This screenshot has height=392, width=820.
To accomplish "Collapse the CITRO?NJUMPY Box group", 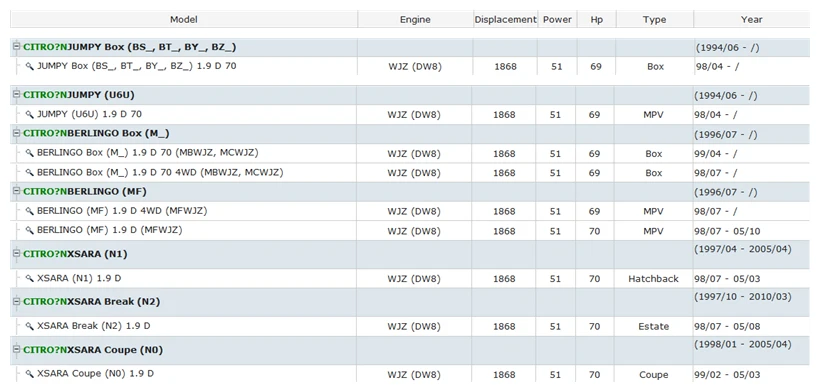I will click(17, 47).
